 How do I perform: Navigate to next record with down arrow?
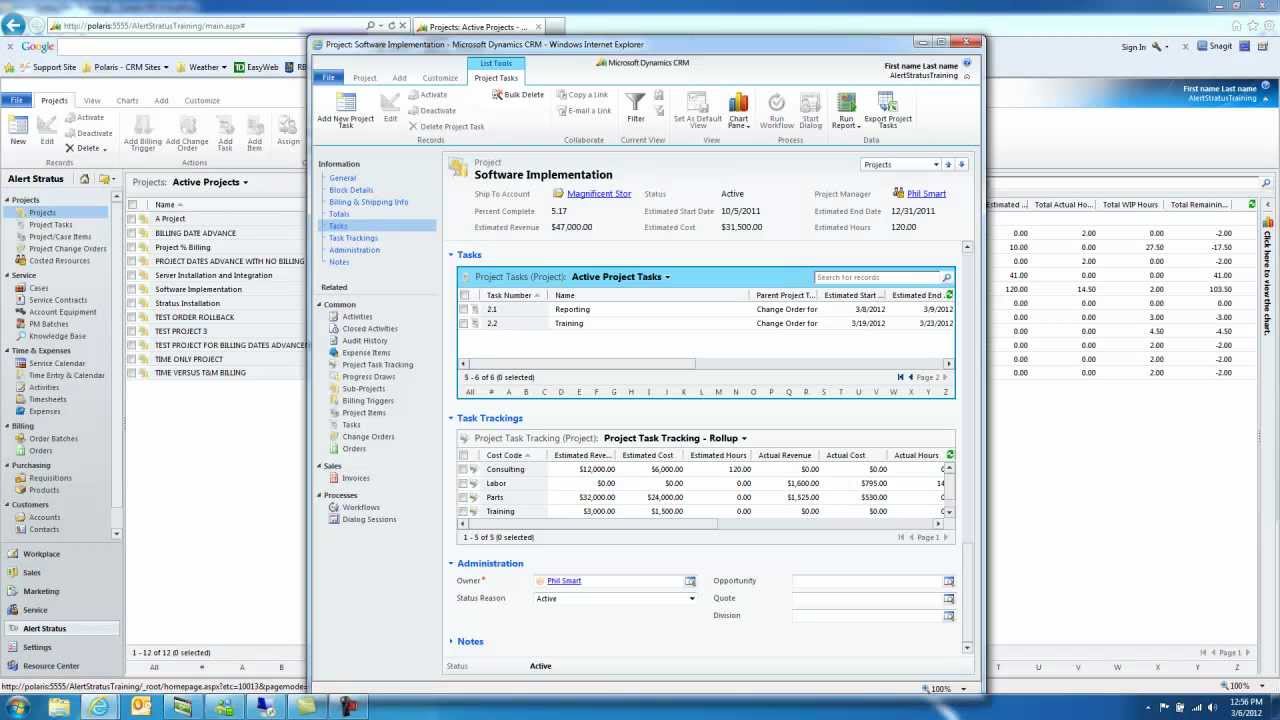(x=961, y=164)
